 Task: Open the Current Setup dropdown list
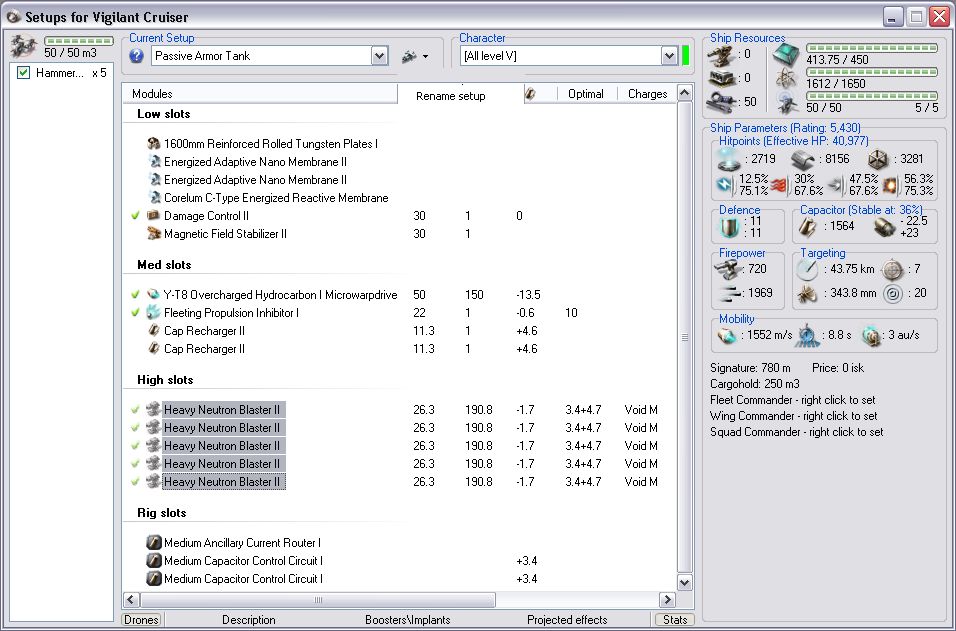click(x=379, y=56)
